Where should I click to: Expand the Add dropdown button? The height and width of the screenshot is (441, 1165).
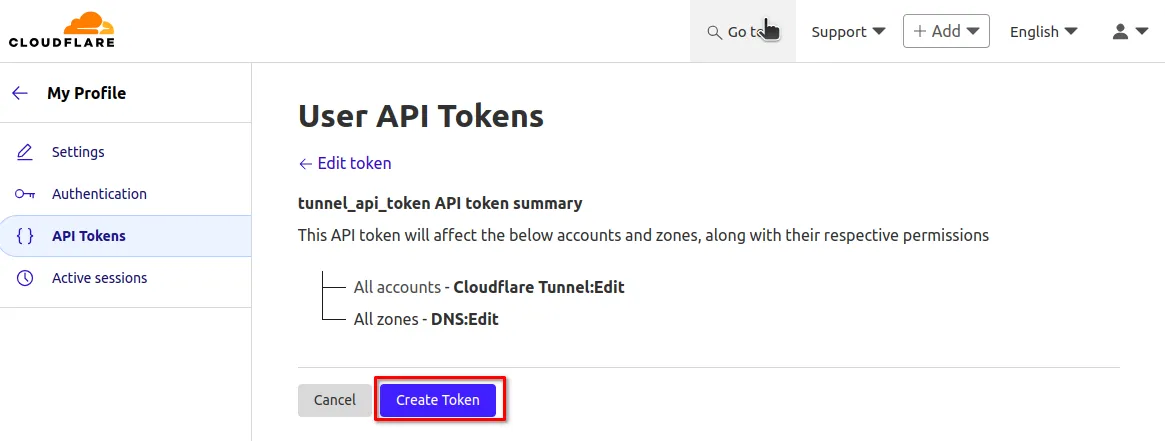coord(946,31)
